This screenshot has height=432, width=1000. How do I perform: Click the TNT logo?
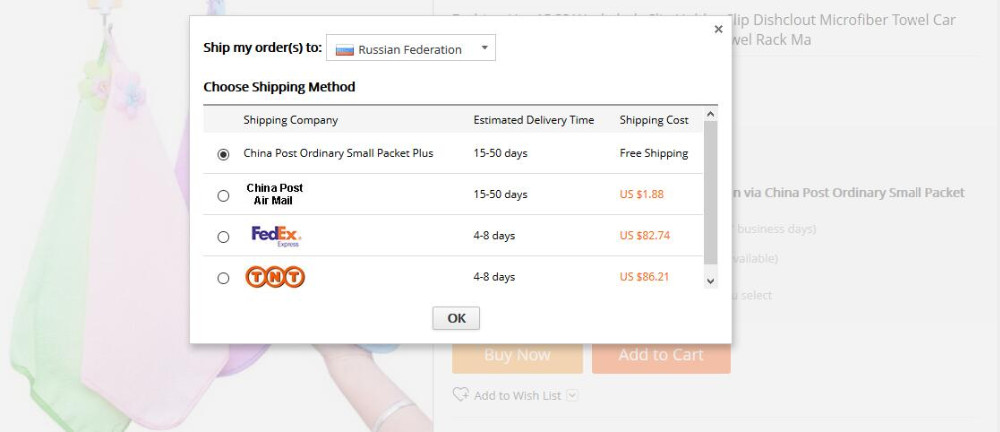coord(275,277)
